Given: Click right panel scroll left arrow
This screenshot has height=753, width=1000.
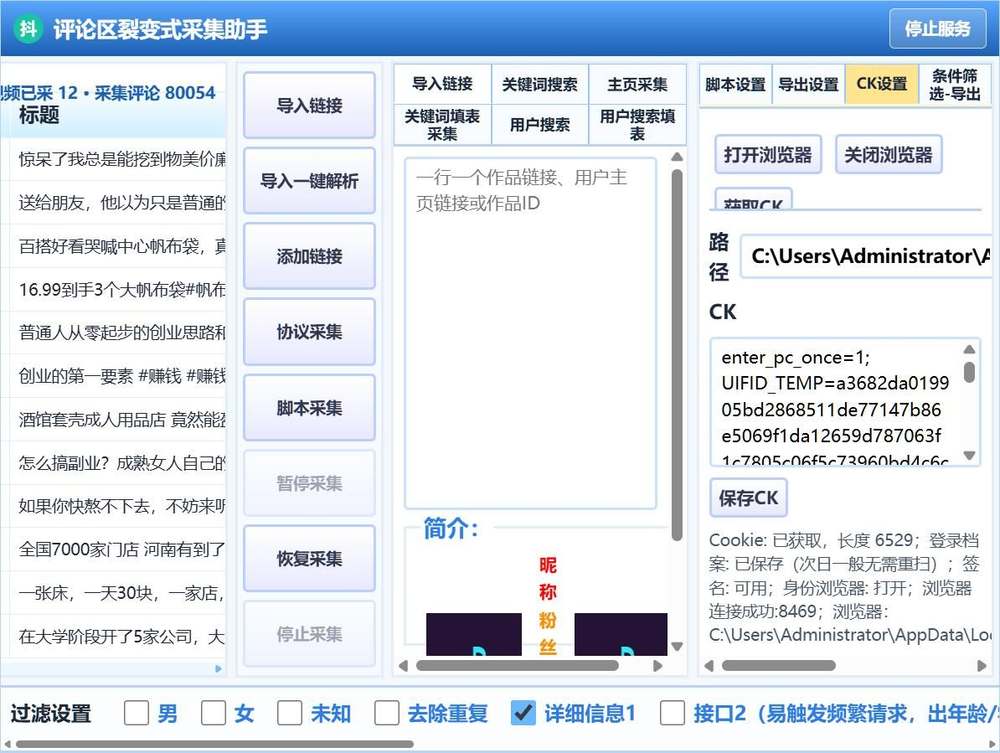Looking at the screenshot, I should pos(708,666).
